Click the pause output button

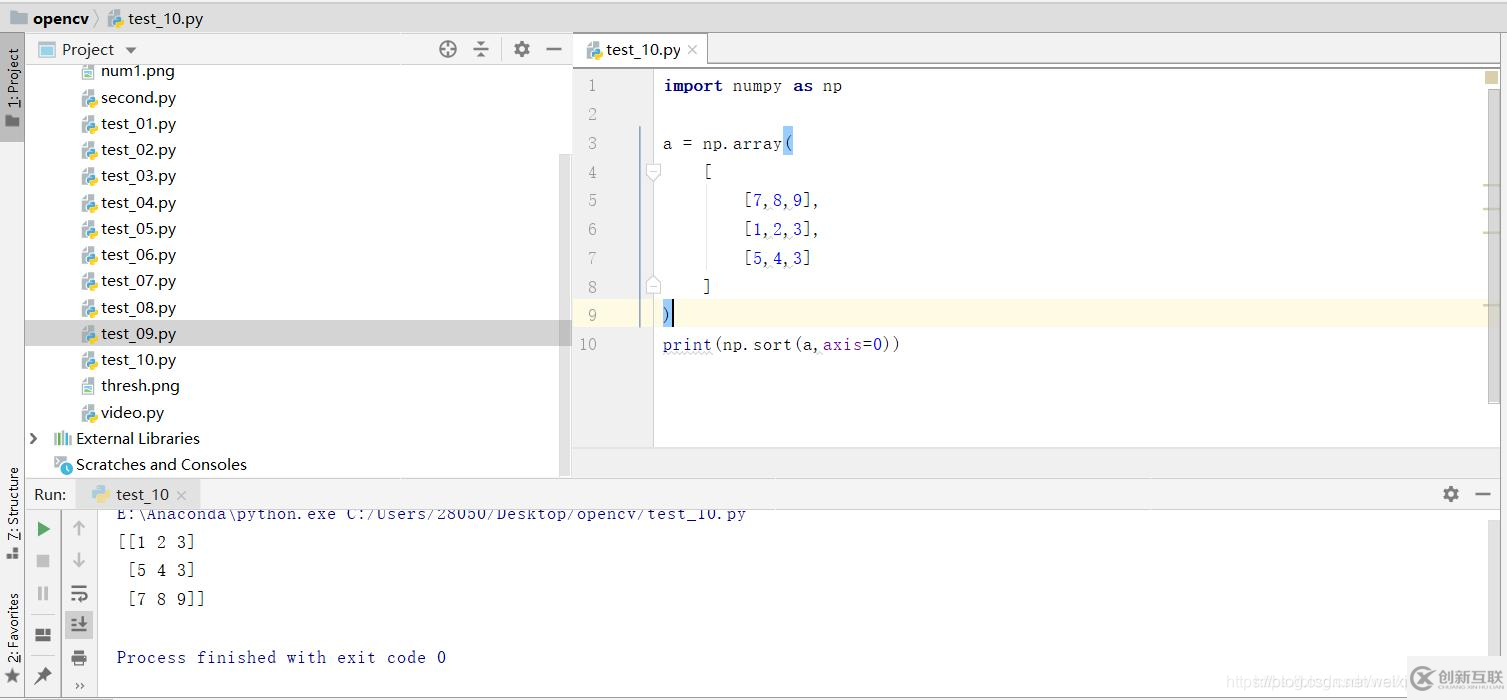pos(43,594)
